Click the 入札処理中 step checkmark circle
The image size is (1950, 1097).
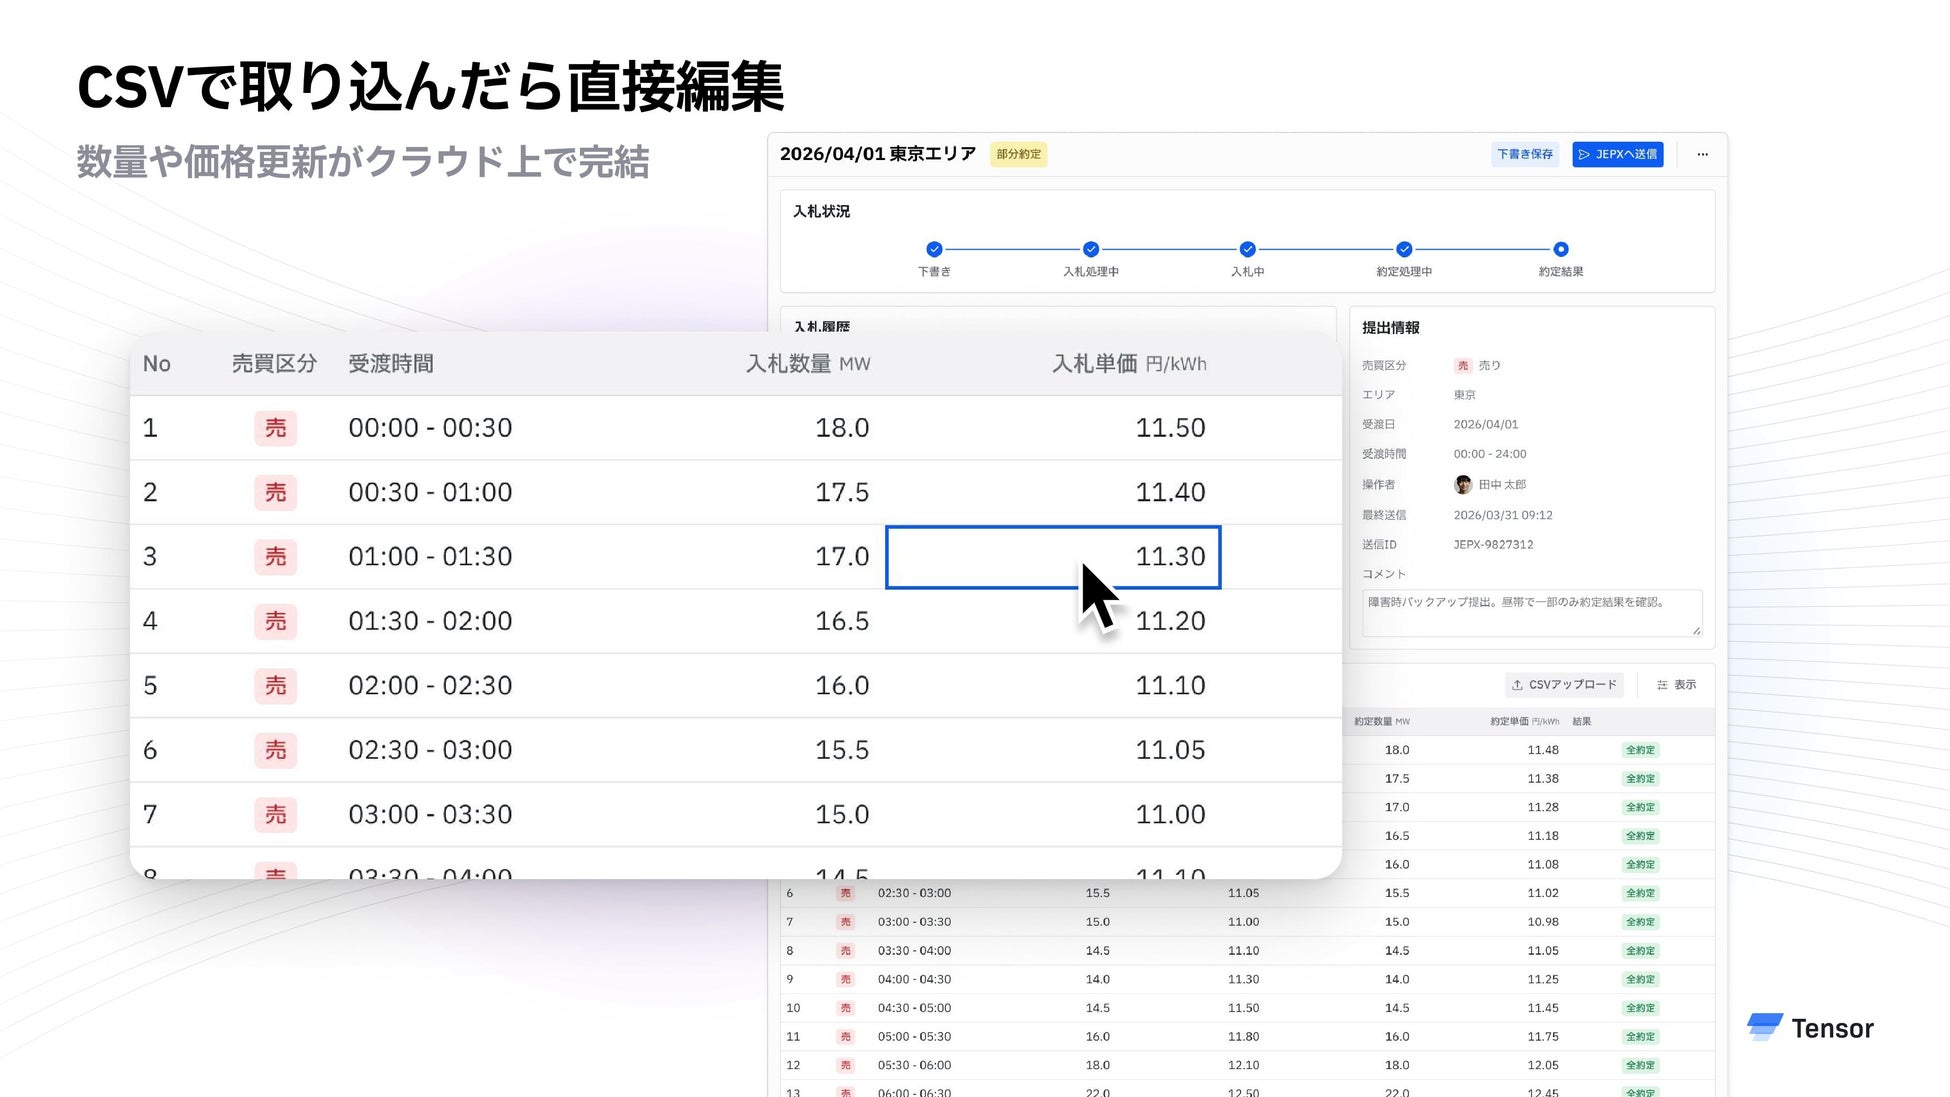pyautogui.click(x=1091, y=249)
